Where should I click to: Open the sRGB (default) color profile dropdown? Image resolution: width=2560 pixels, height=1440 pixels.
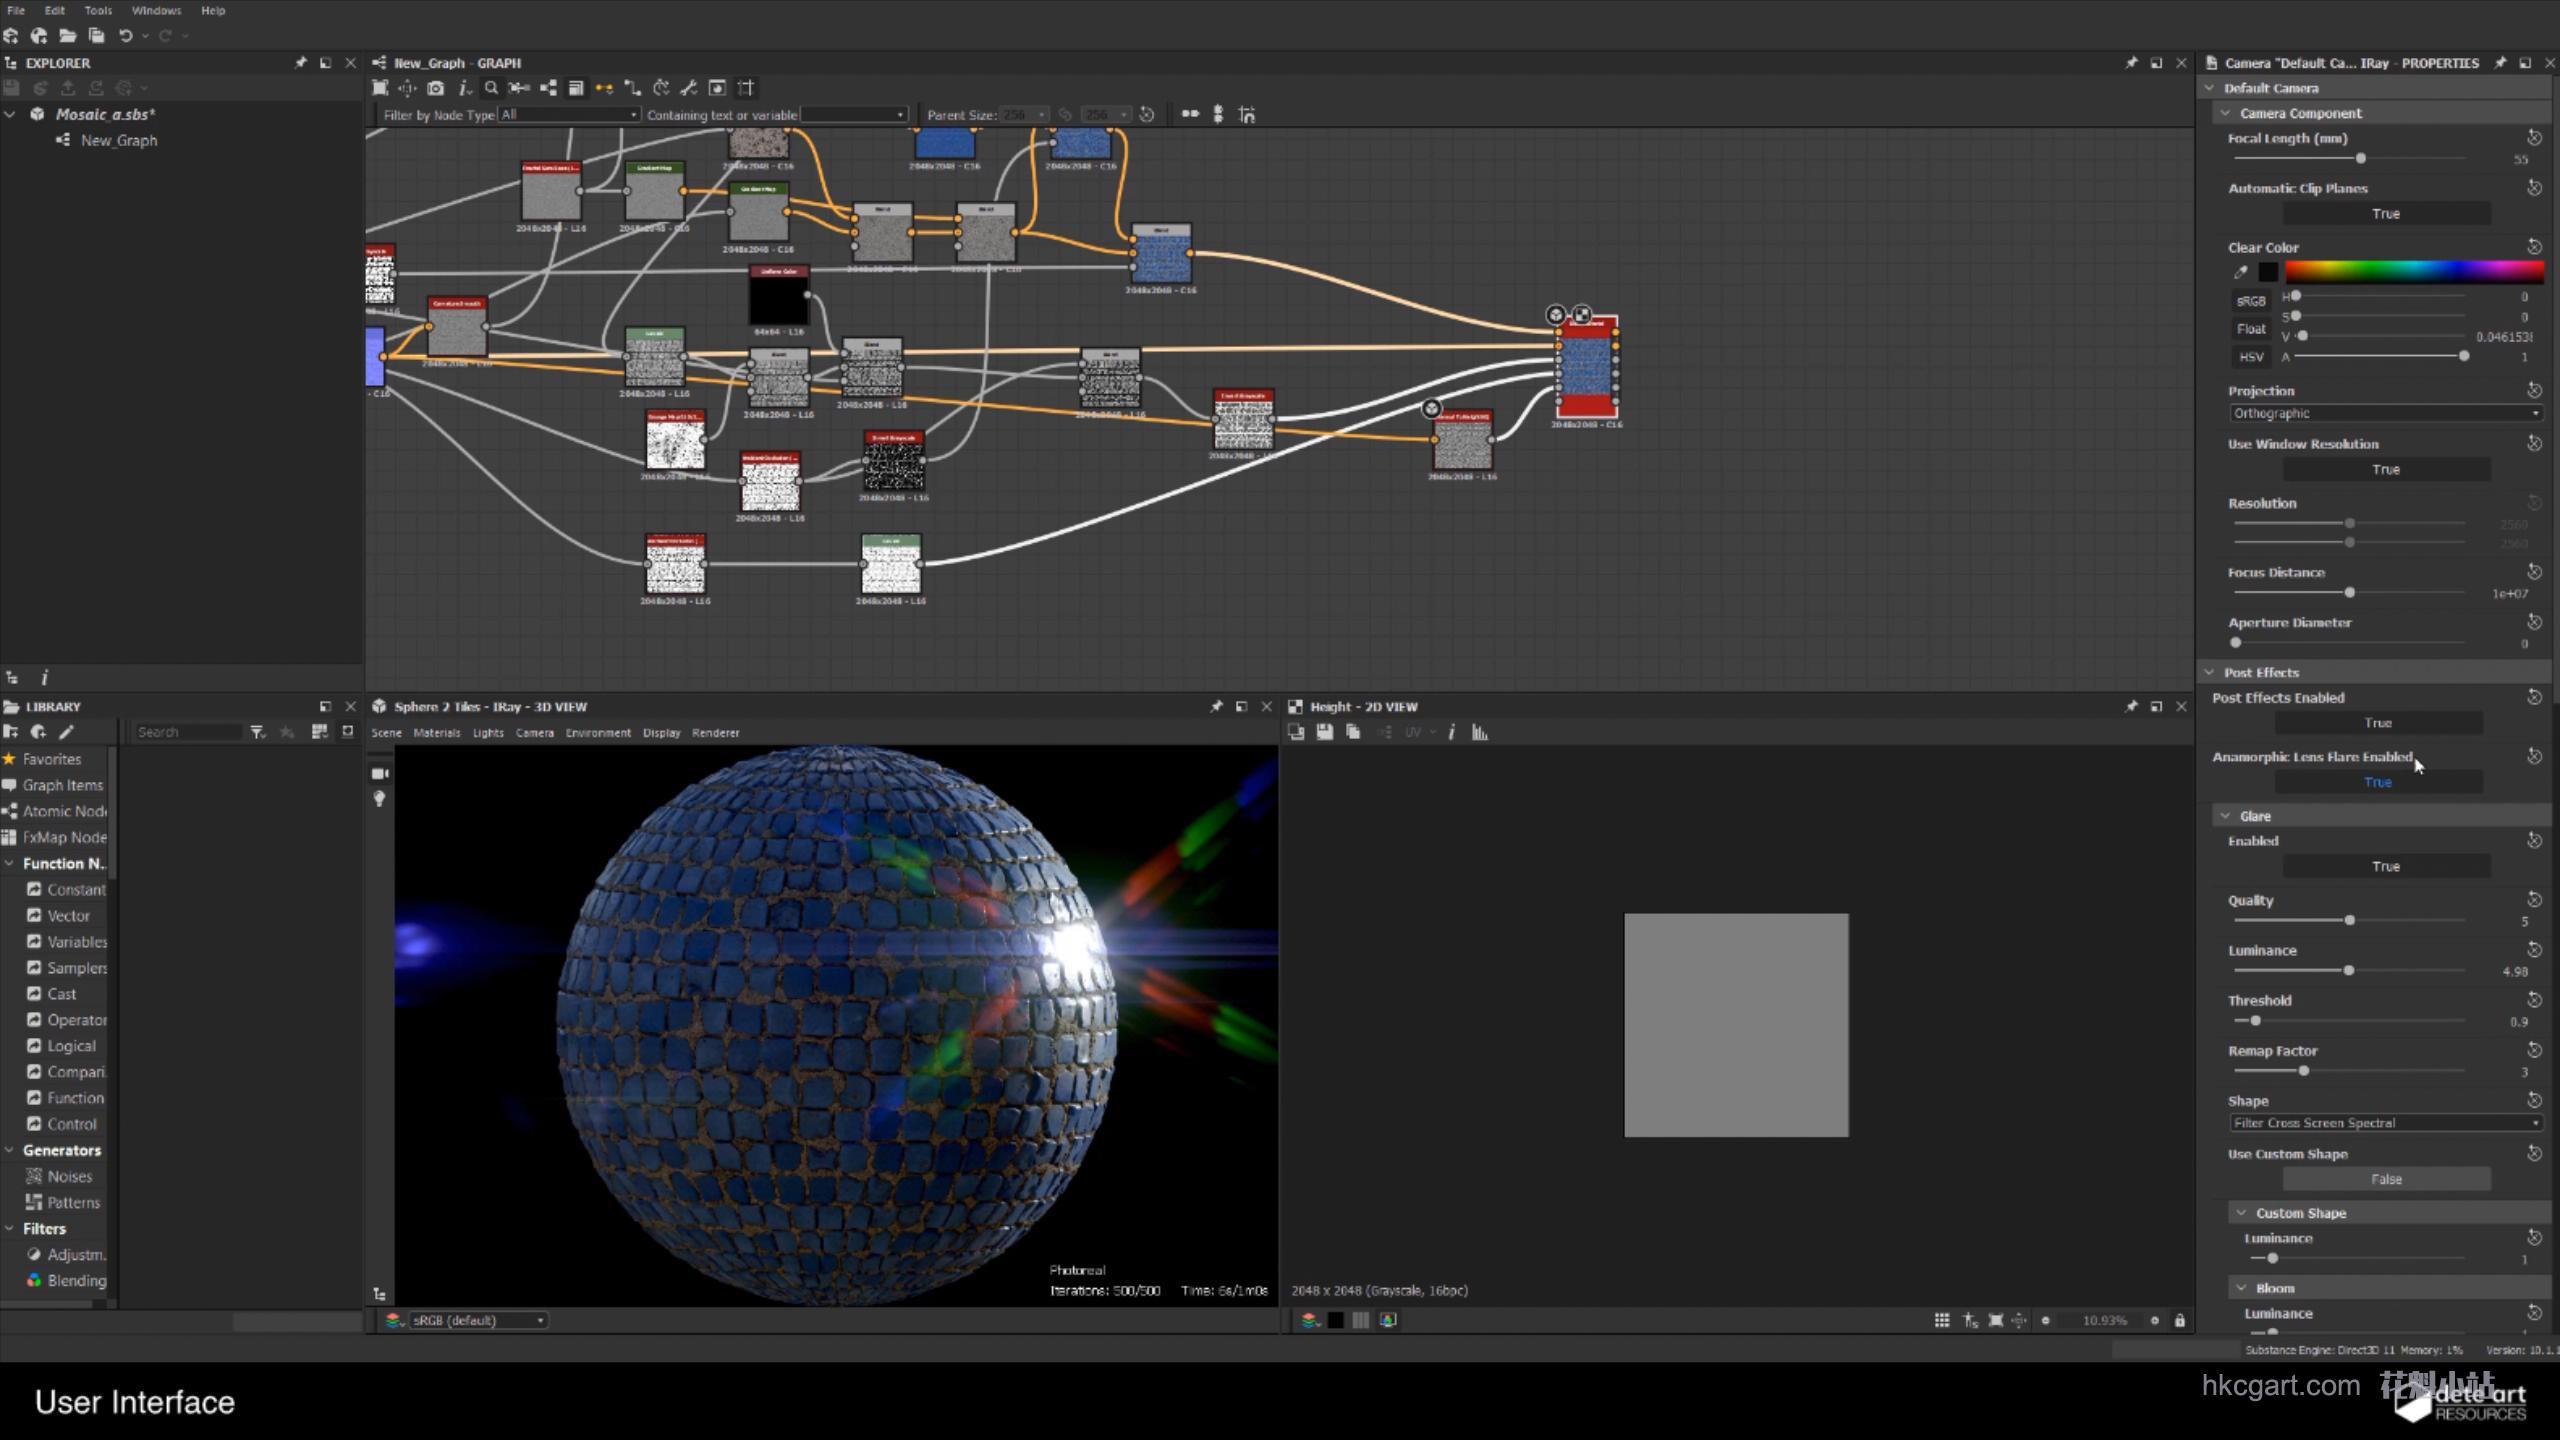coord(478,1320)
